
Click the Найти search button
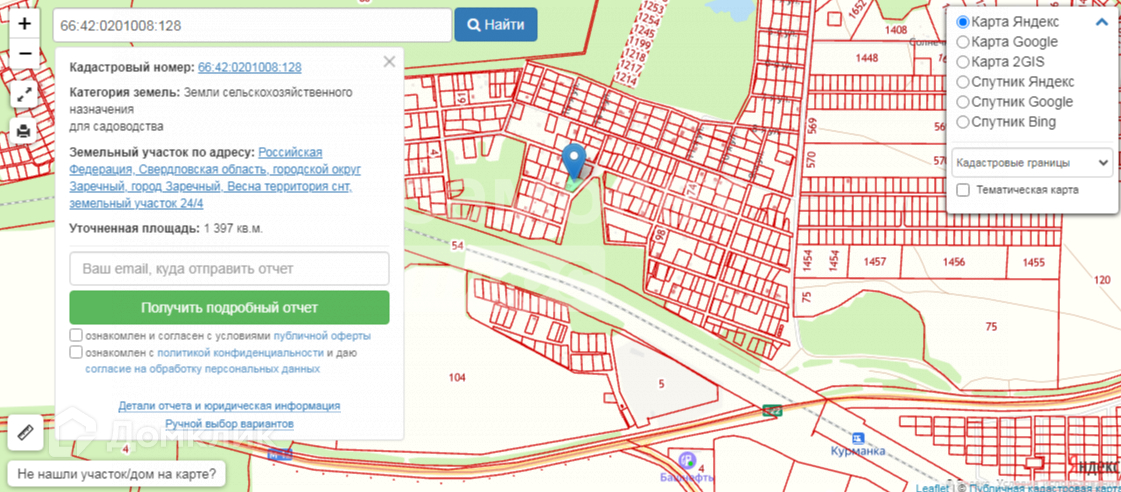point(496,25)
